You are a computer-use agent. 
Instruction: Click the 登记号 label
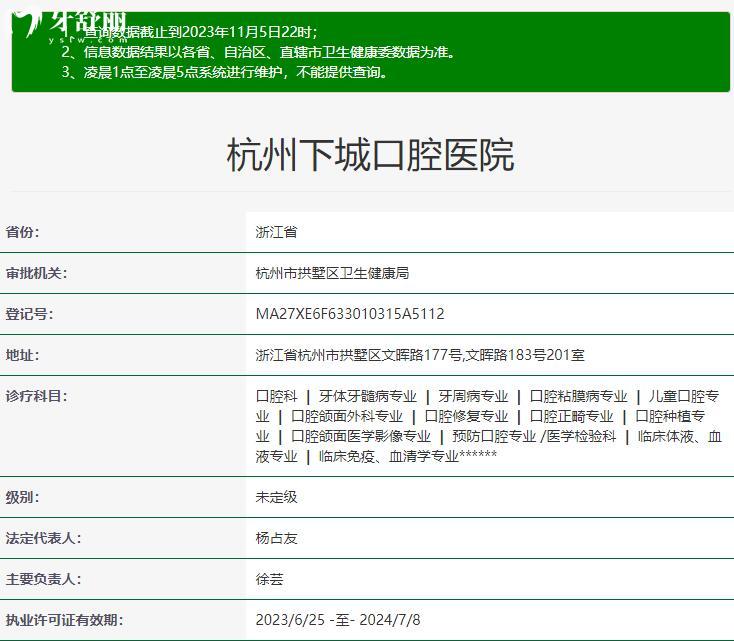pos(29,314)
